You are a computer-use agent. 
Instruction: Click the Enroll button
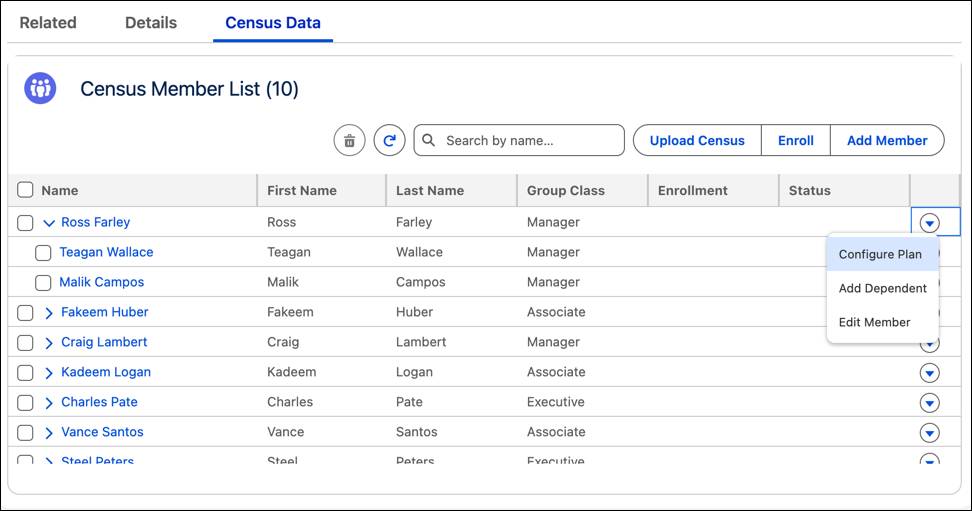point(795,141)
